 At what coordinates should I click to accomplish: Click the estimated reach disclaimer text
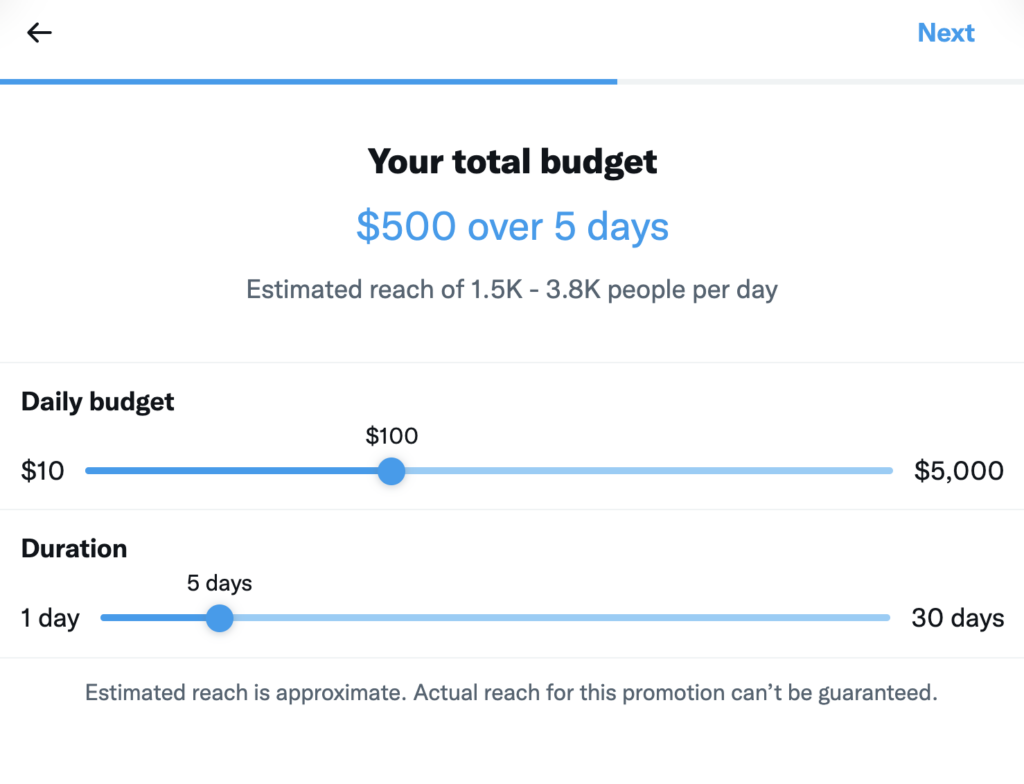point(512,693)
